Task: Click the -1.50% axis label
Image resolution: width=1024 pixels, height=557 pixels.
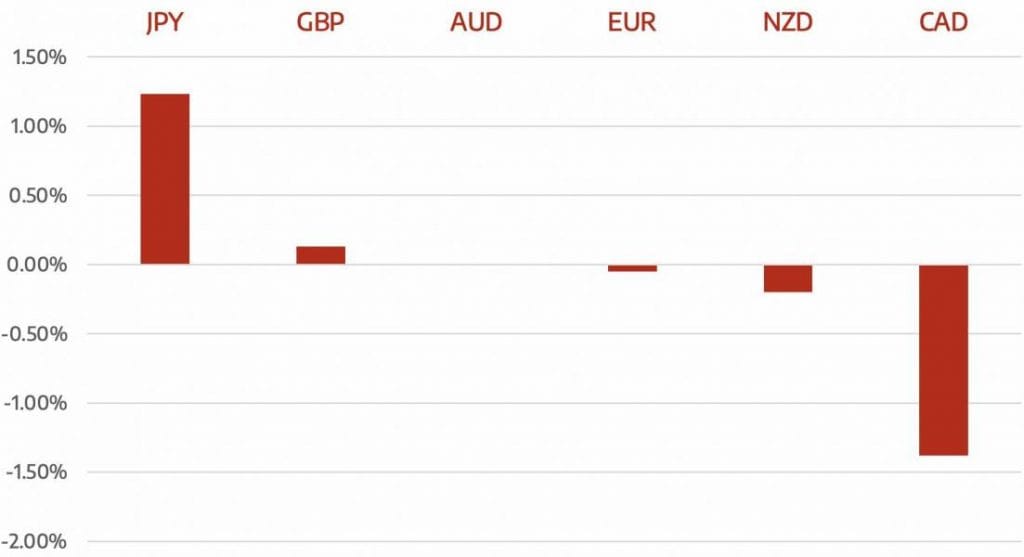Action: (36, 472)
